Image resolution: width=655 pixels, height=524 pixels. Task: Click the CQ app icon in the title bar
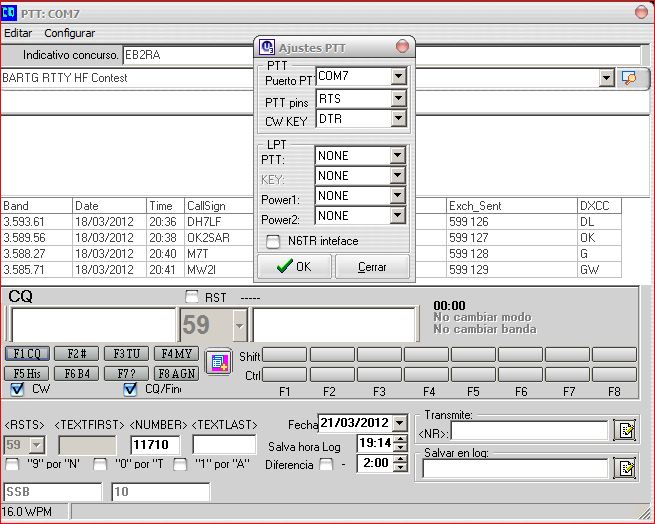pyautogui.click(x=8, y=13)
